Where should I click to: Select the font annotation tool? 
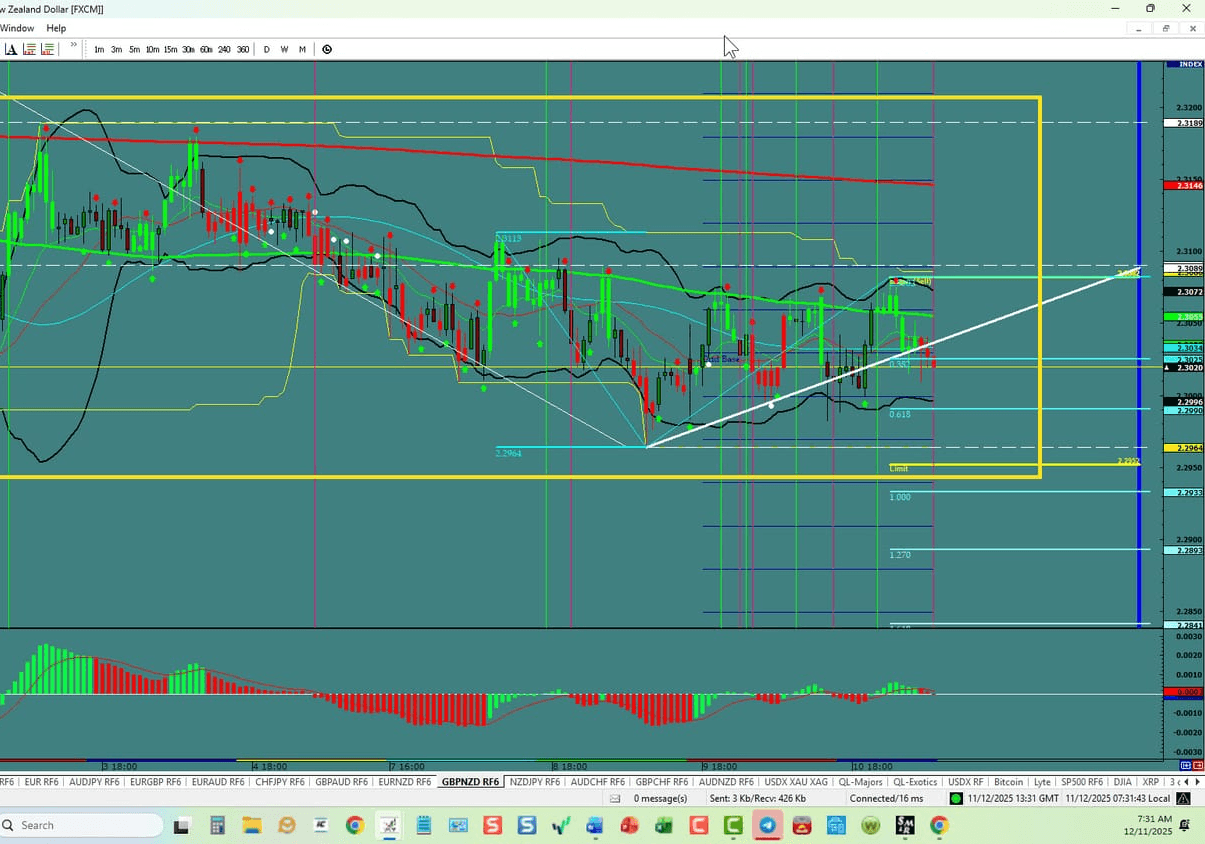pyautogui.click(x=11, y=48)
